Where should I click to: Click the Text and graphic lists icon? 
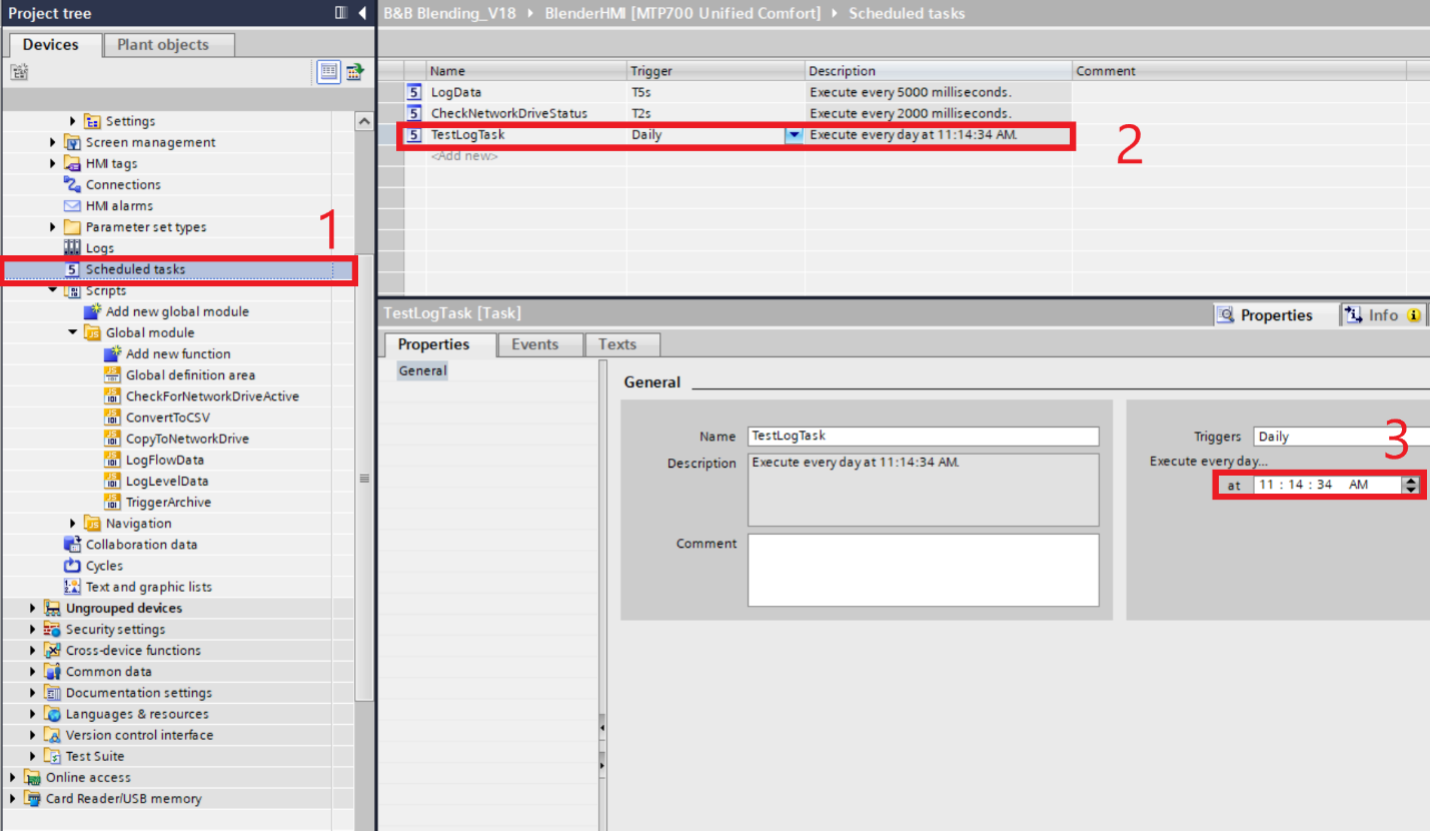[x=72, y=586]
